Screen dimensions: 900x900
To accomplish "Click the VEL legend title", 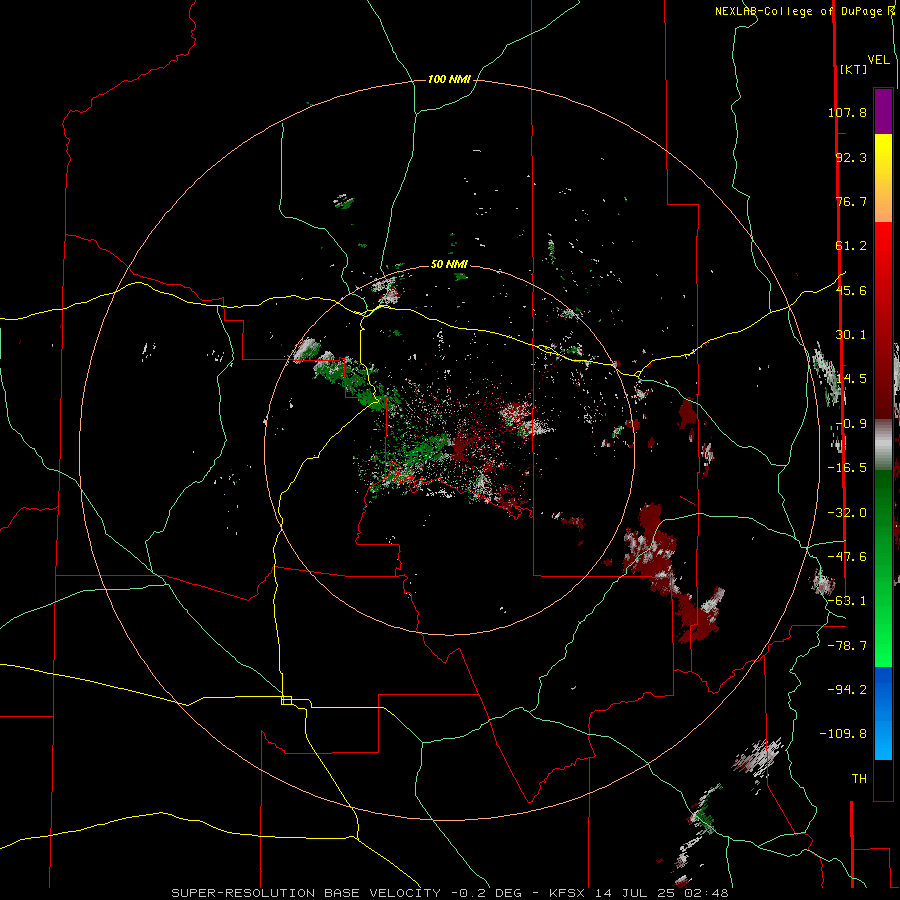I will [878, 60].
